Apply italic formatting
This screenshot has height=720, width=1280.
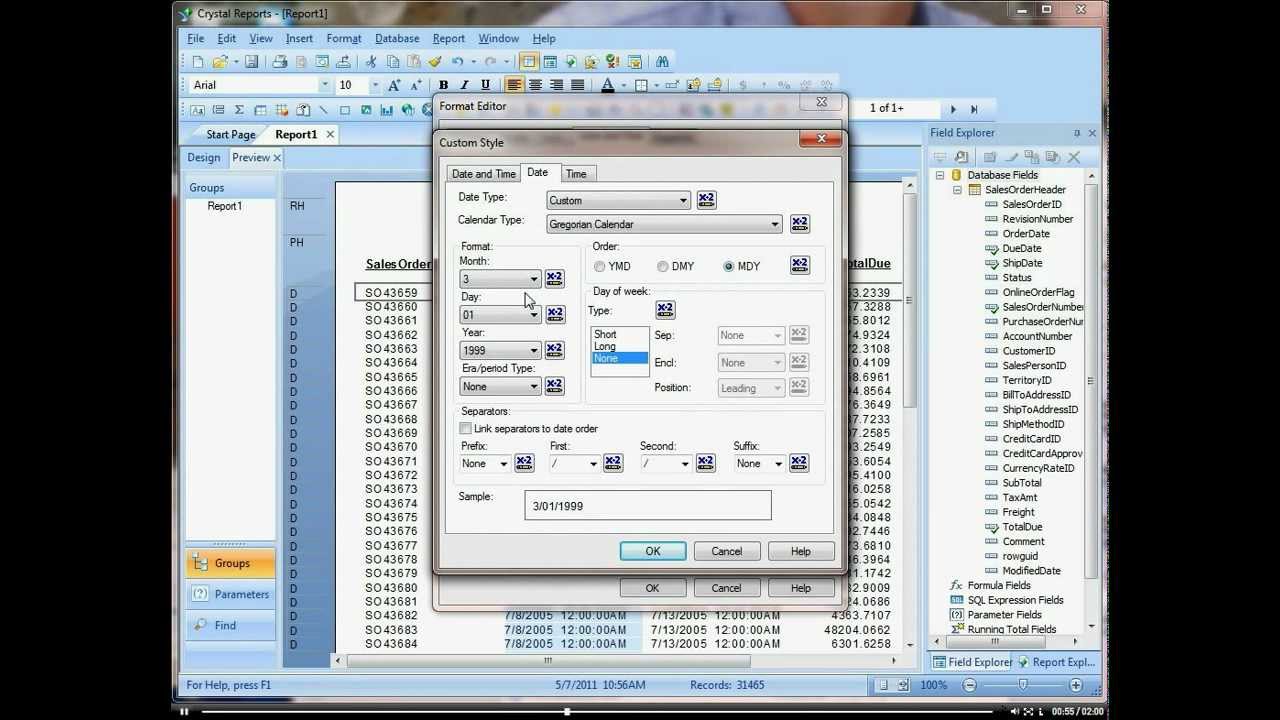coord(464,85)
